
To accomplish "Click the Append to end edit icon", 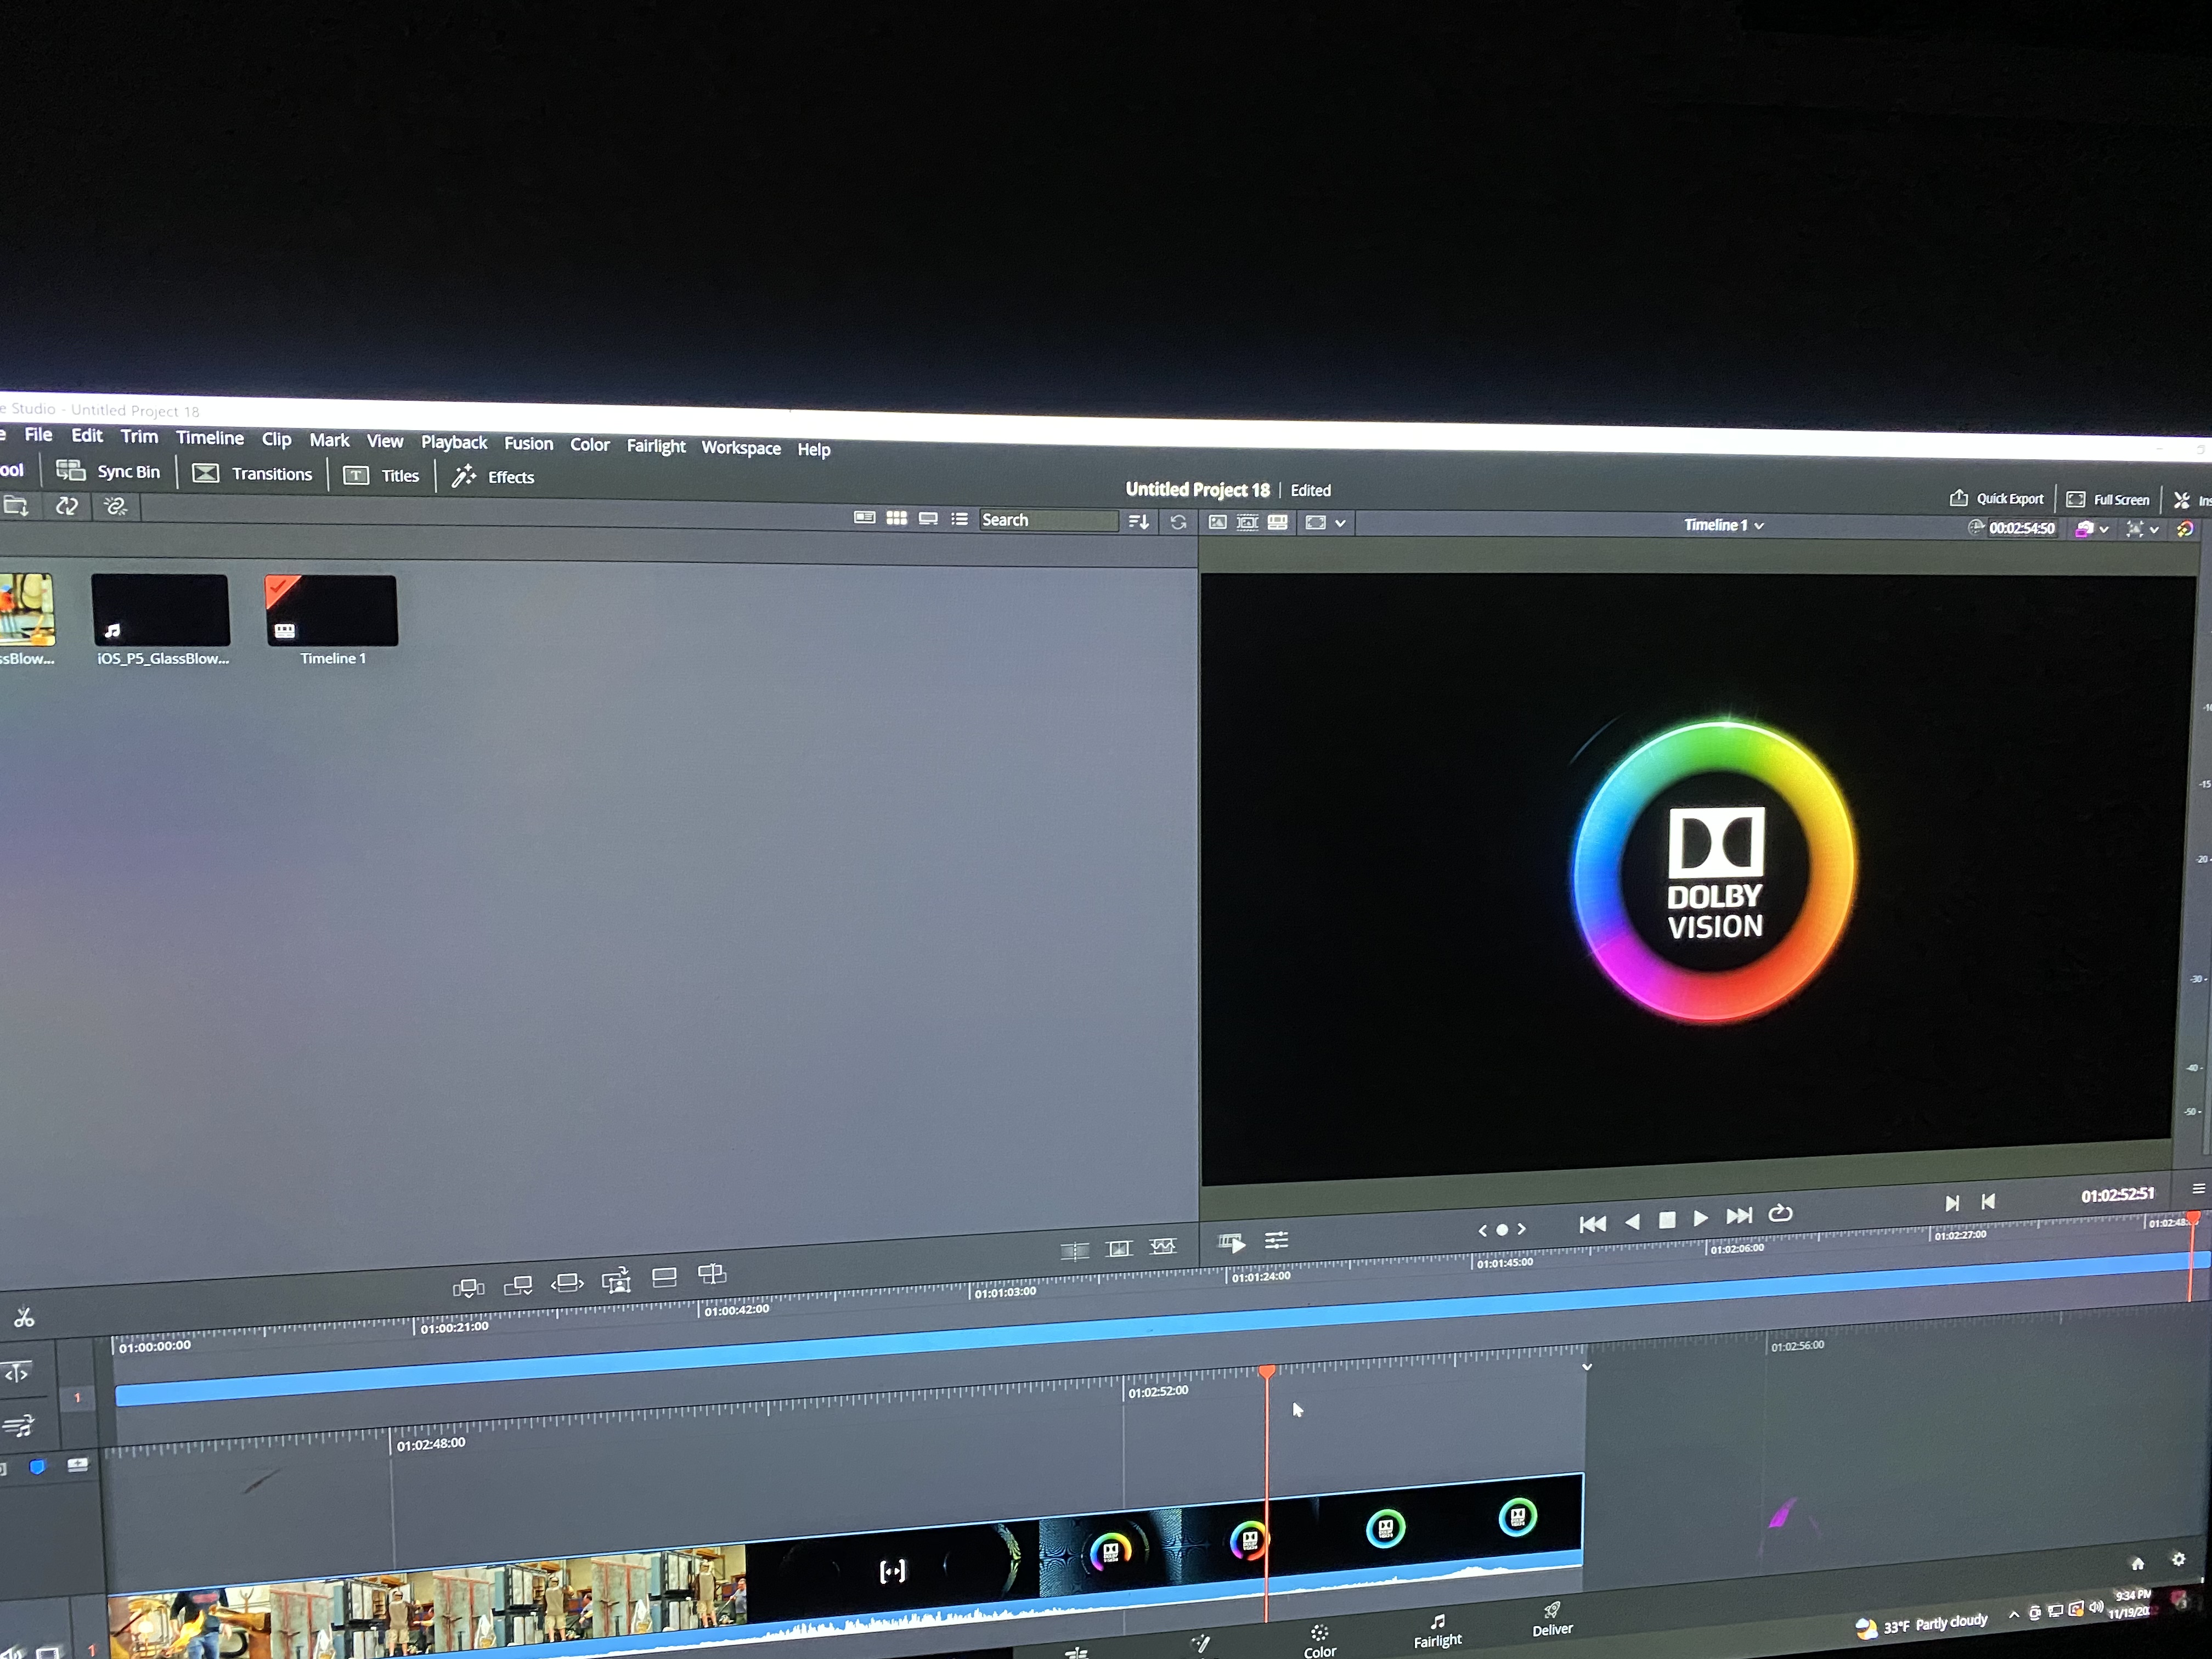I will [x=518, y=1285].
